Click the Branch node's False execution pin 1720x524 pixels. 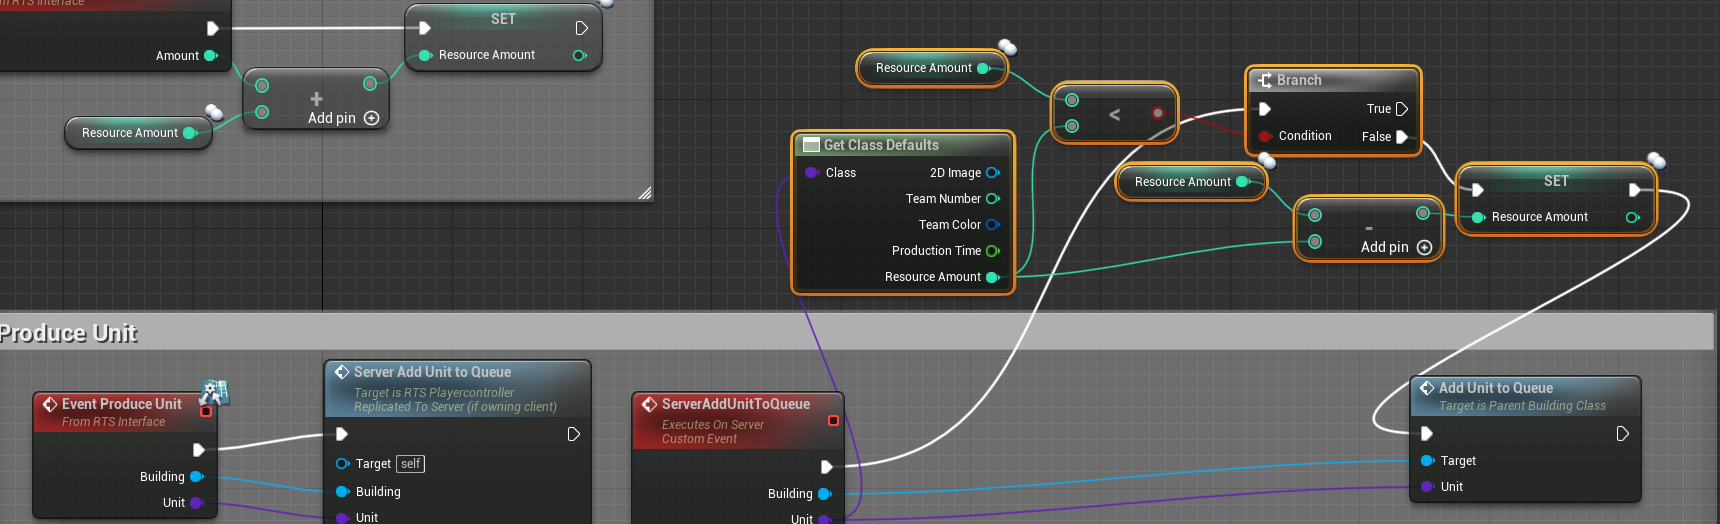pos(1401,137)
